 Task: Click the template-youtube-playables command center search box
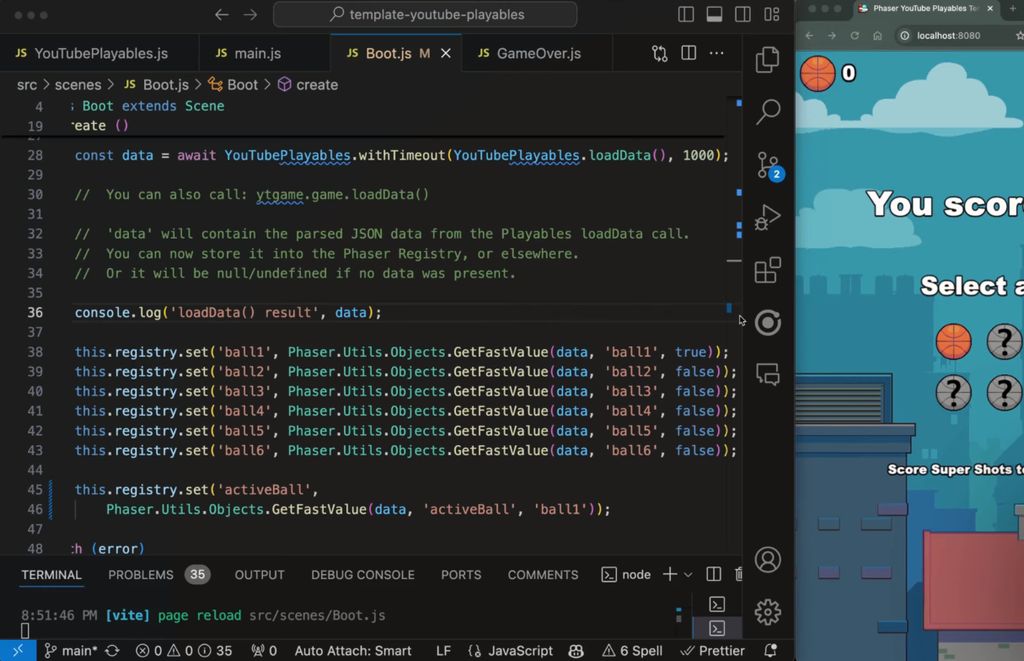425,14
